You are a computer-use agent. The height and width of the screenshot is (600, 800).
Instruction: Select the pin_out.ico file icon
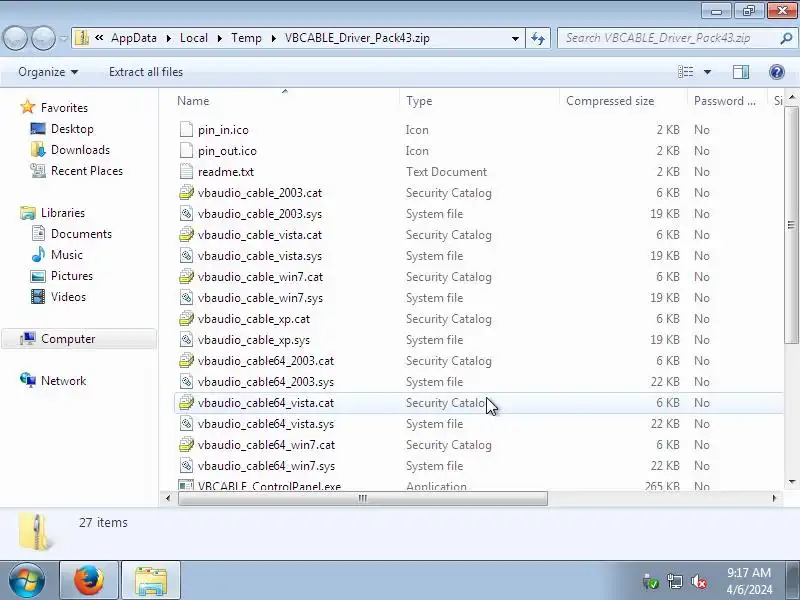(x=186, y=151)
